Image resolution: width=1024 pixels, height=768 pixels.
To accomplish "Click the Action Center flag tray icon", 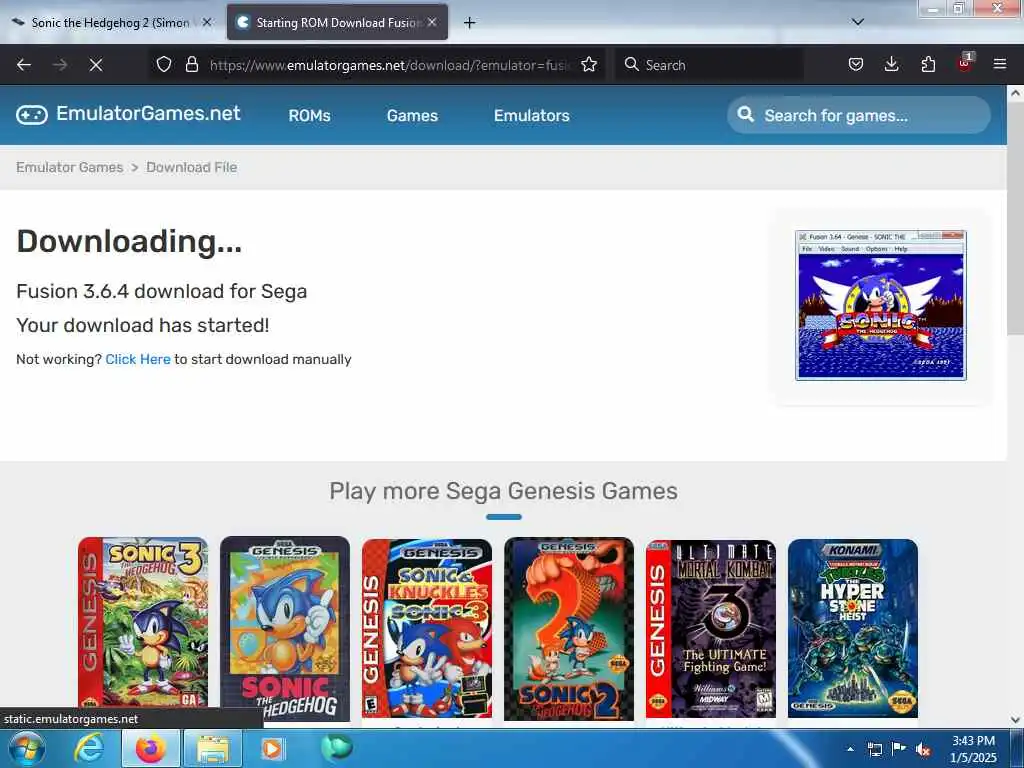I will pyautogui.click(x=899, y=749).
